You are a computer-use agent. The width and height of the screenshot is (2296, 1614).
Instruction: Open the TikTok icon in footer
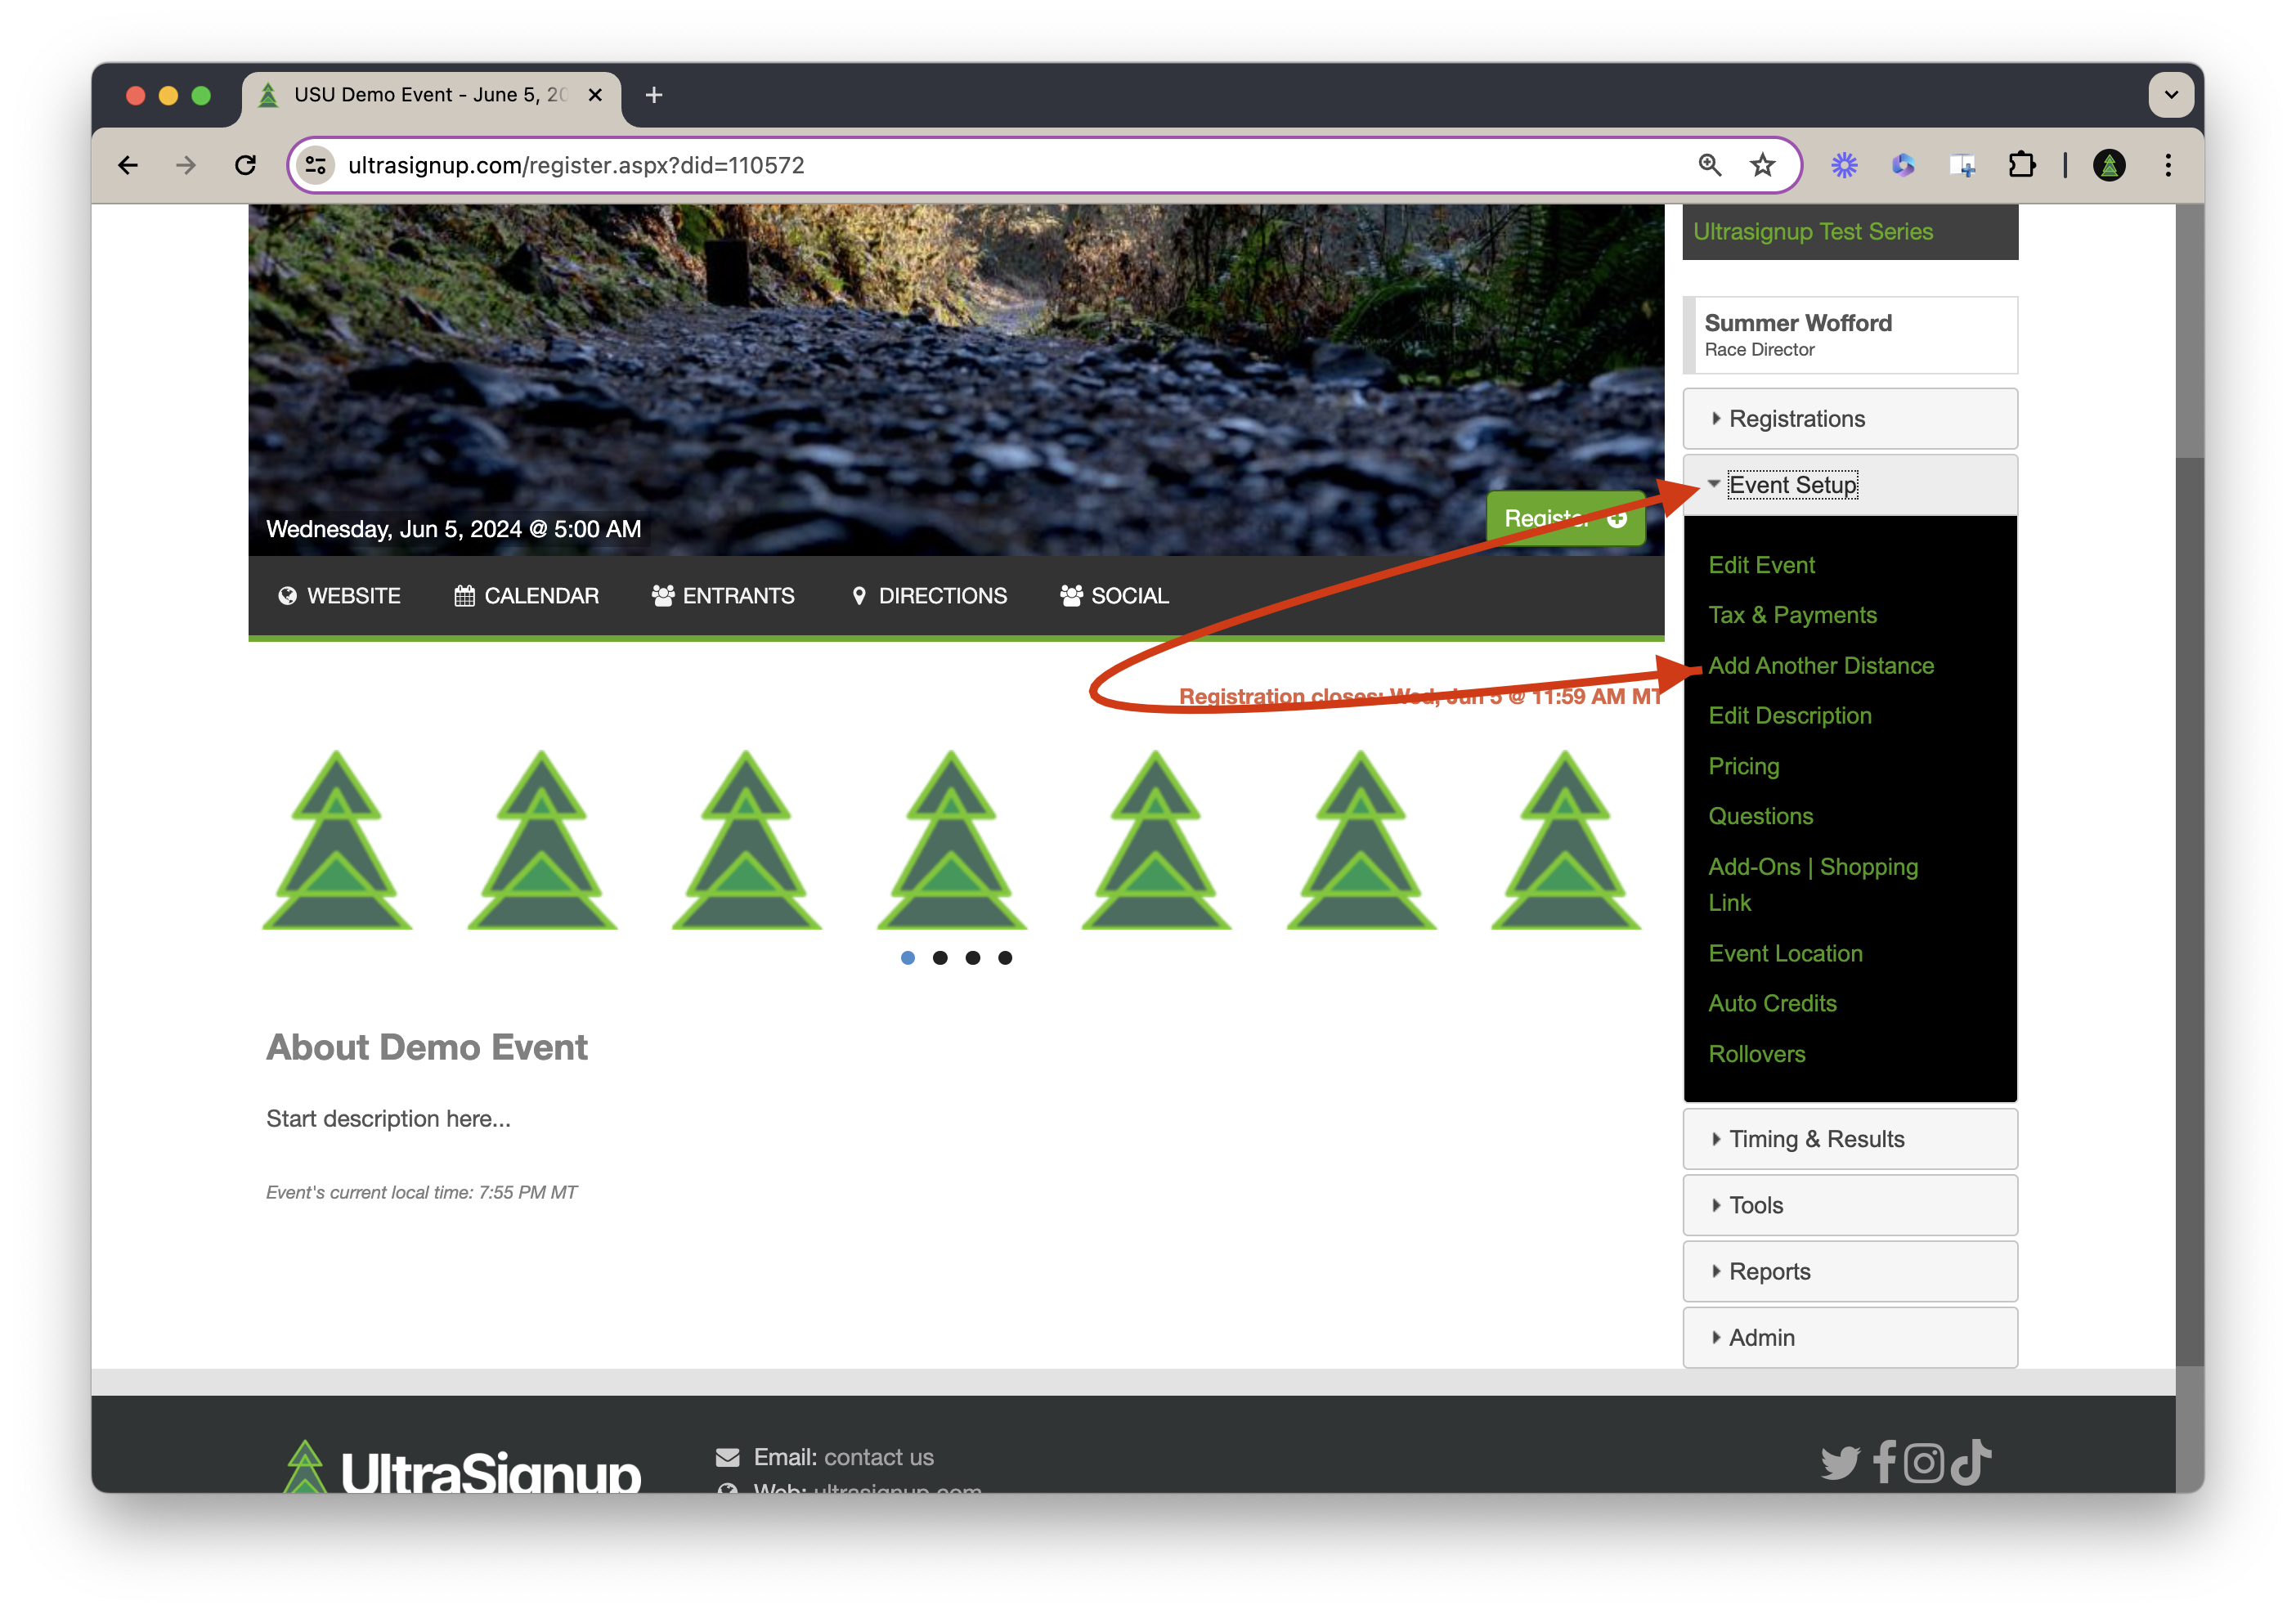point(1970,1462)
